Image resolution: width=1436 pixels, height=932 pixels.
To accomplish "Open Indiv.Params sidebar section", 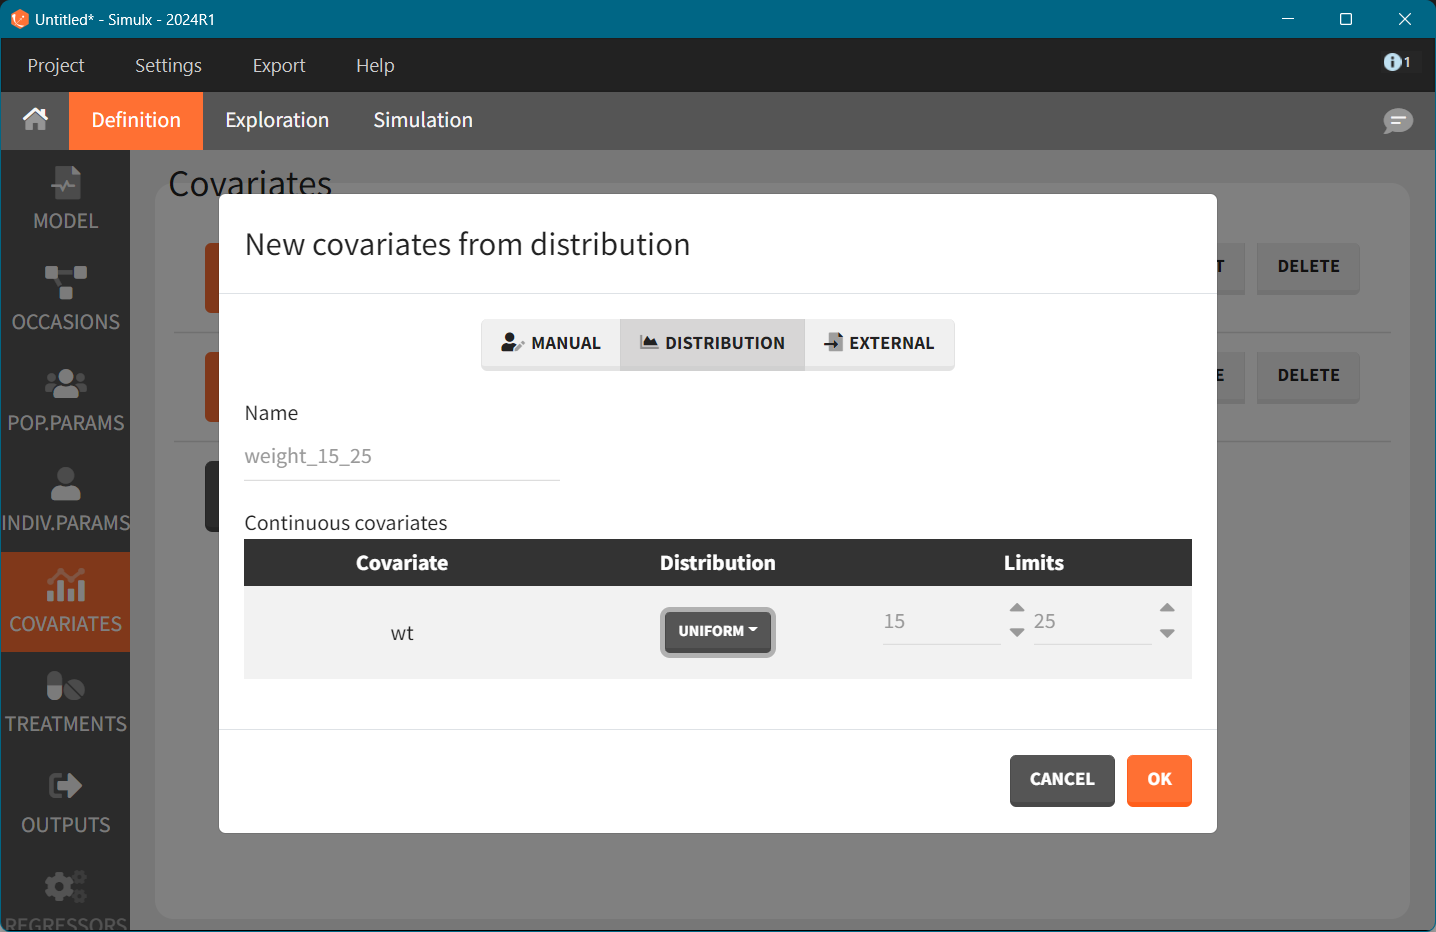I will click(x=65, y=500).
